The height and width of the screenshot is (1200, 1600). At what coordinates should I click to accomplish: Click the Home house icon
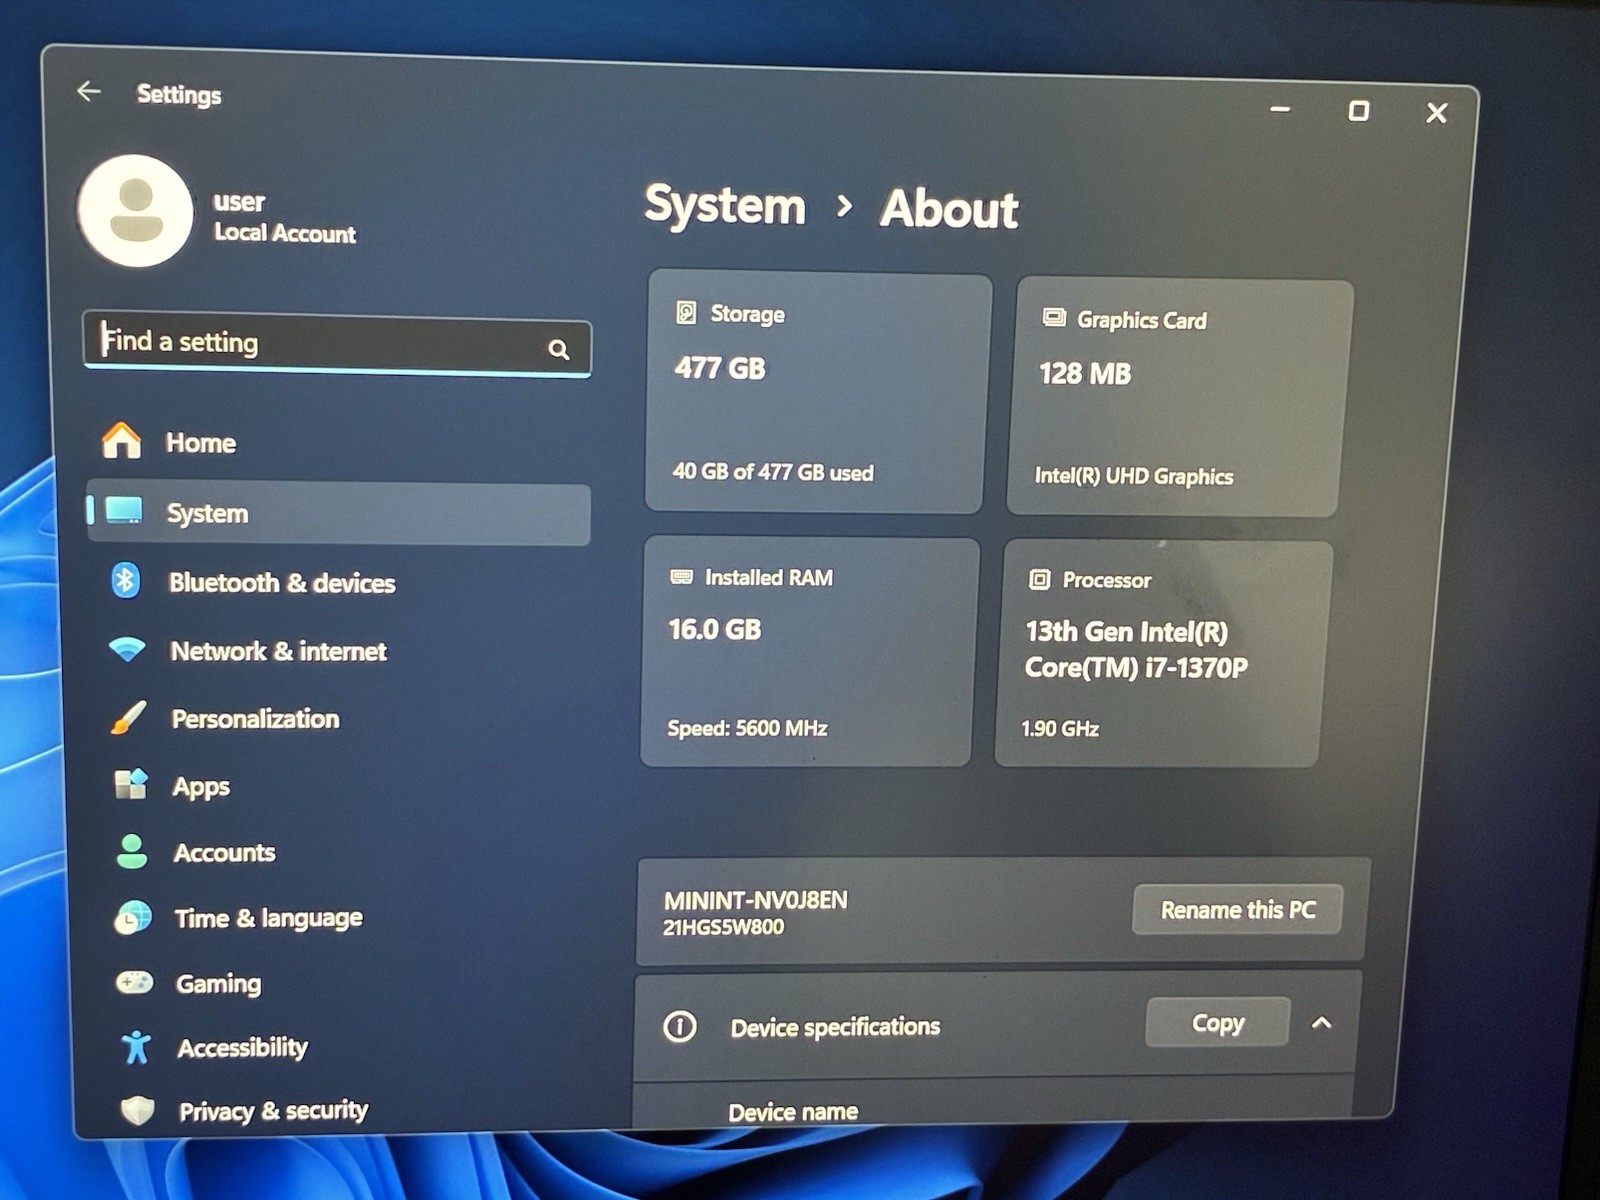(x=122, y=440)
